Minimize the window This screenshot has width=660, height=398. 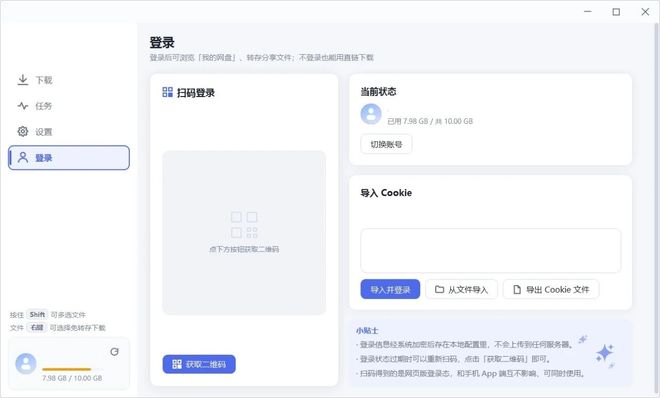pyautogui.click(x=588, y=12)
